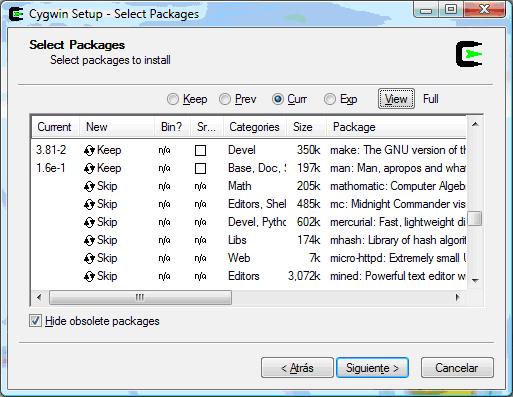Screen dimensions: 513x397
Task: Check the source box for man
Action: tap(200, 168)
